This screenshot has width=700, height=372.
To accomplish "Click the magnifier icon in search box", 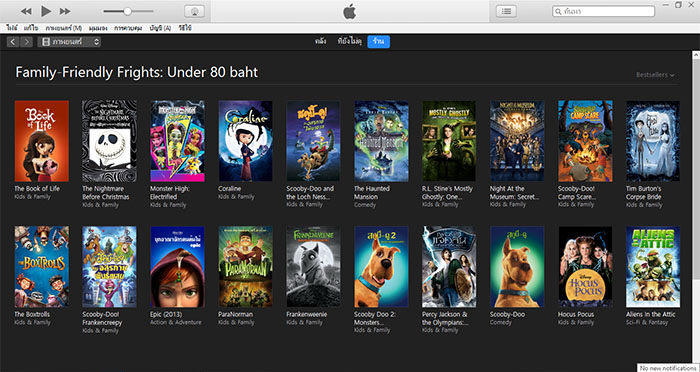I will click(x=558, y=12).
